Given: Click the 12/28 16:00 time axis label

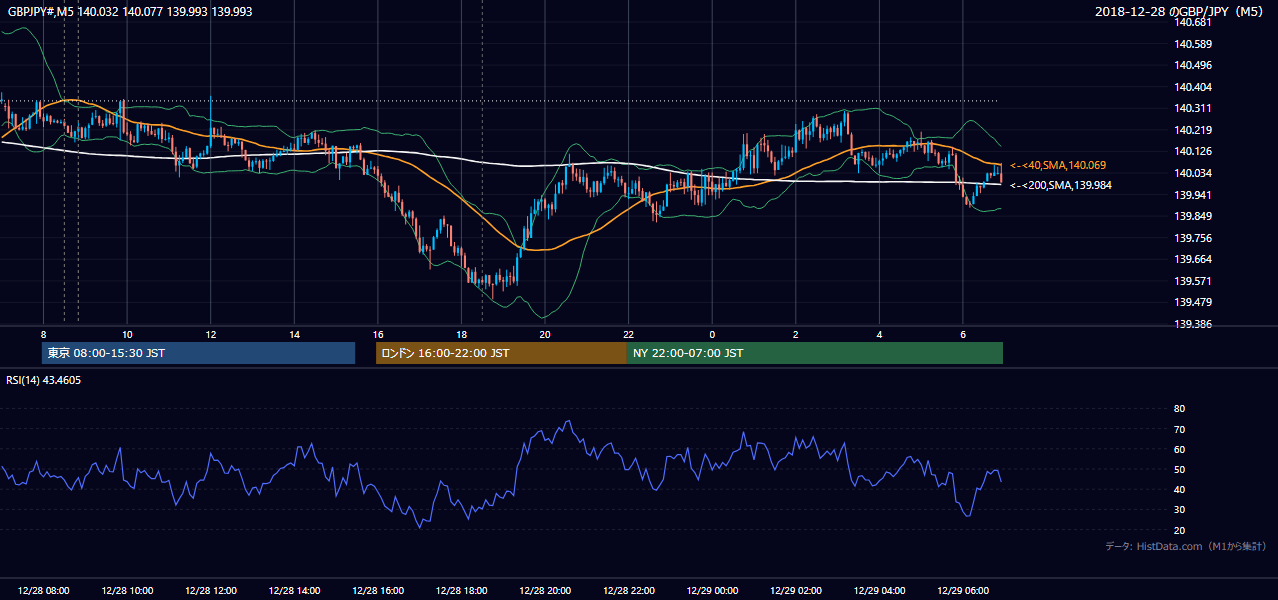Looking at the screenshot, I should tap(378, 591).
